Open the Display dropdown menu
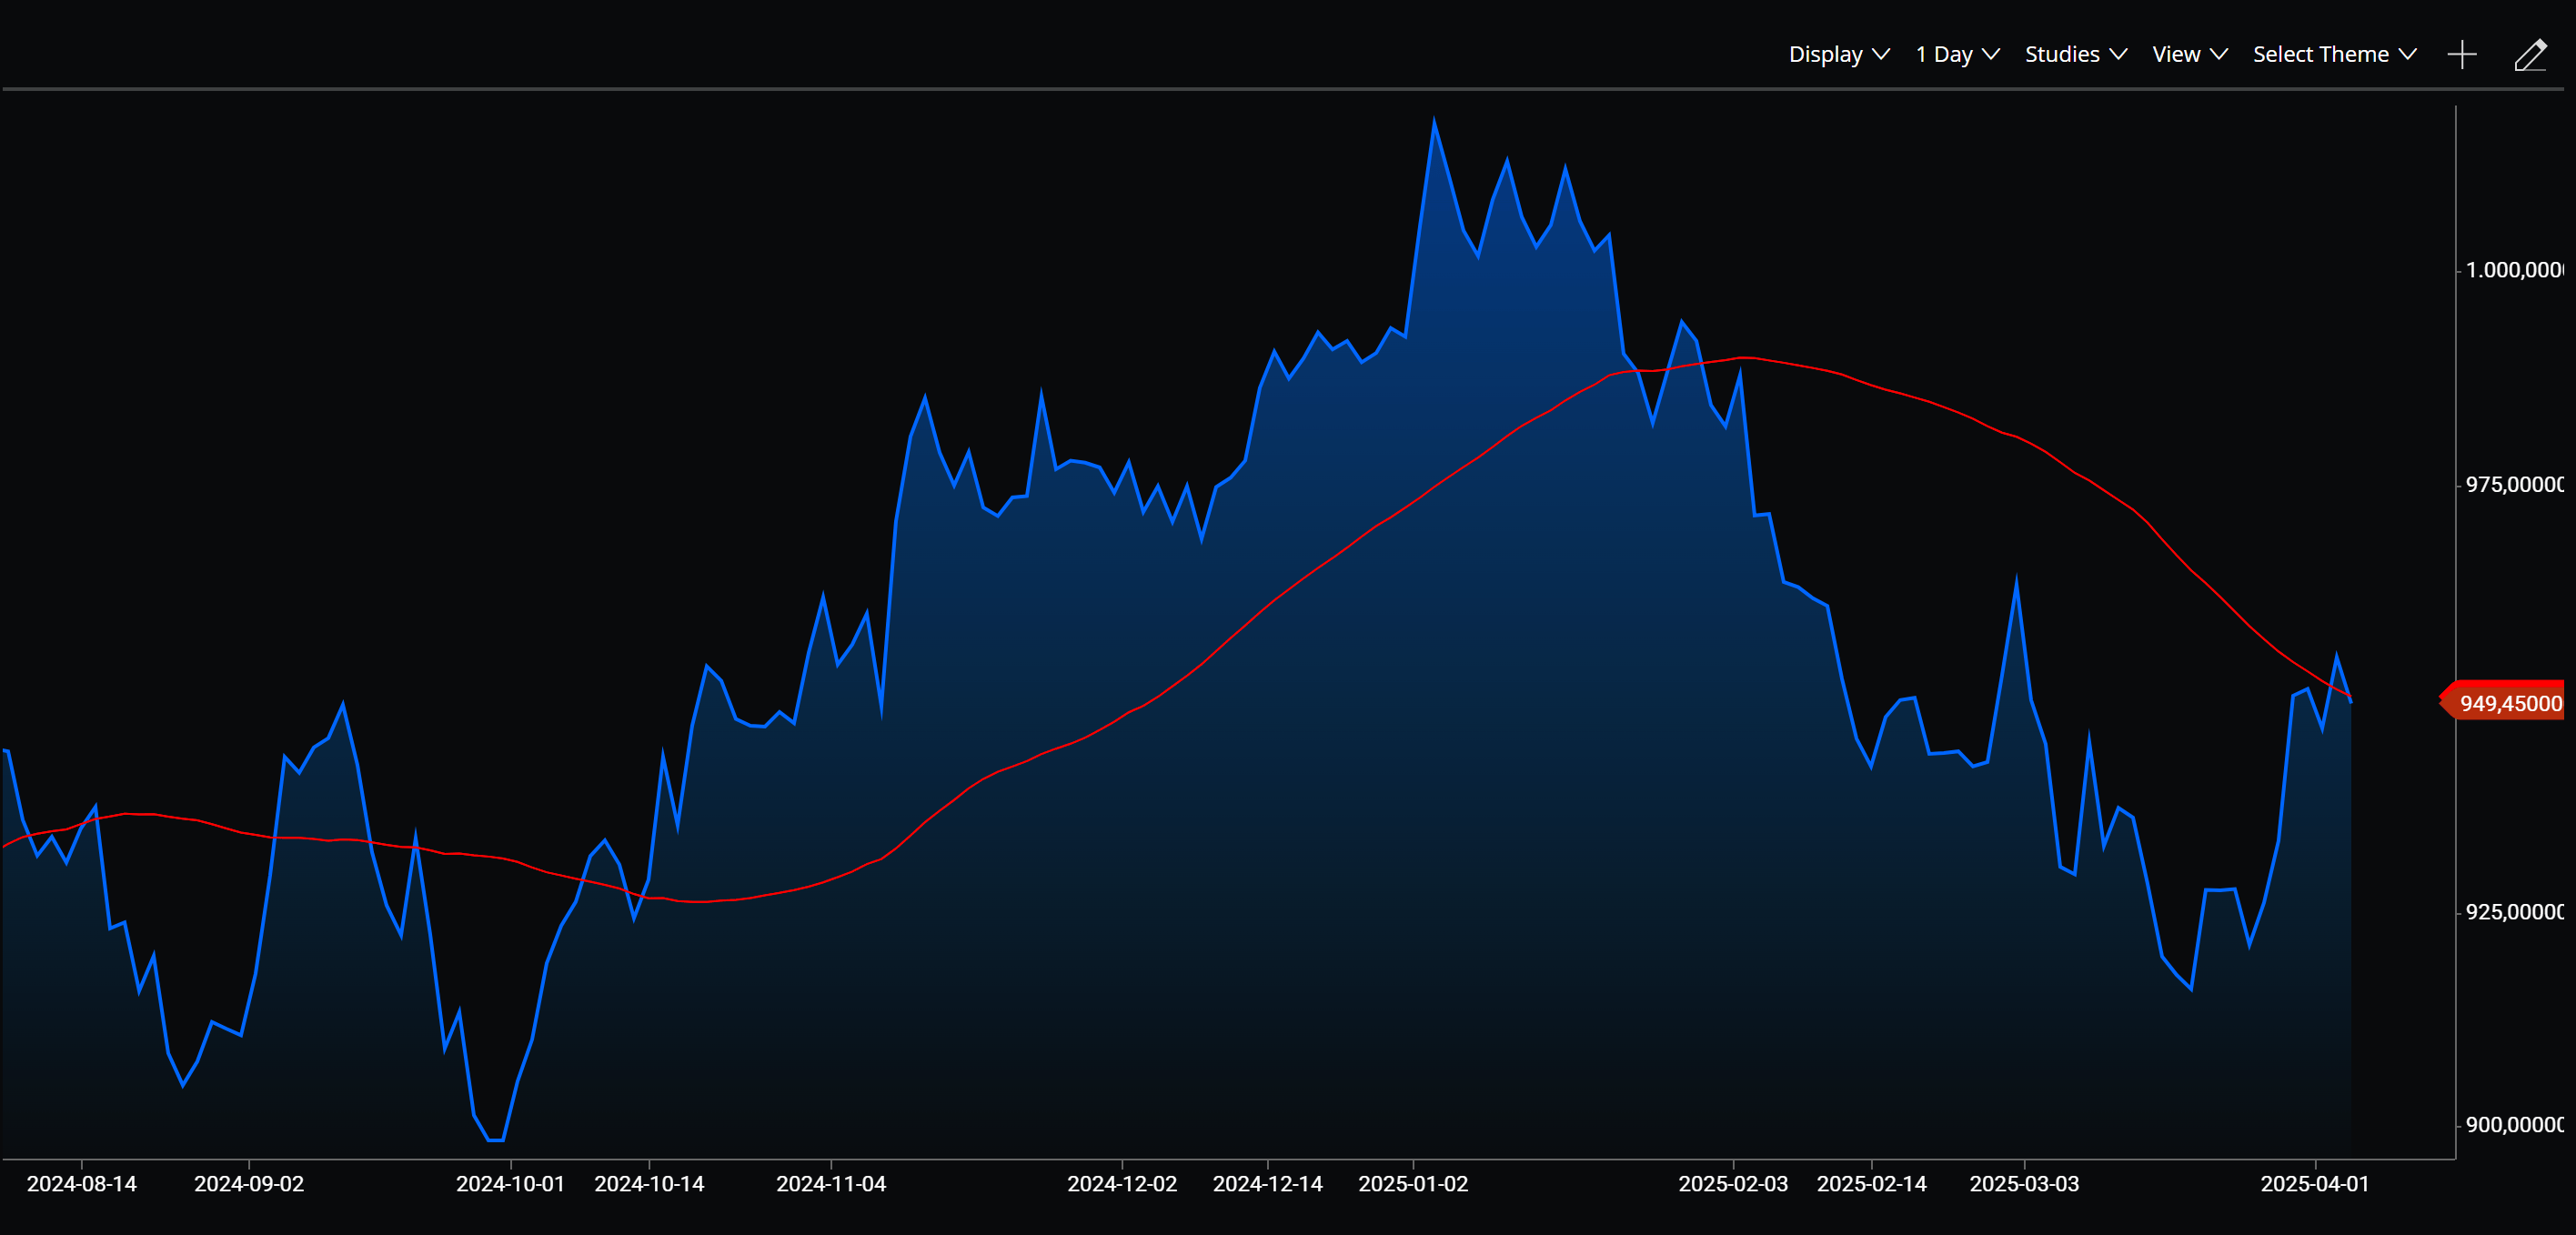This screenshot has height=1235, width=2576. (x=1838, y=54)
